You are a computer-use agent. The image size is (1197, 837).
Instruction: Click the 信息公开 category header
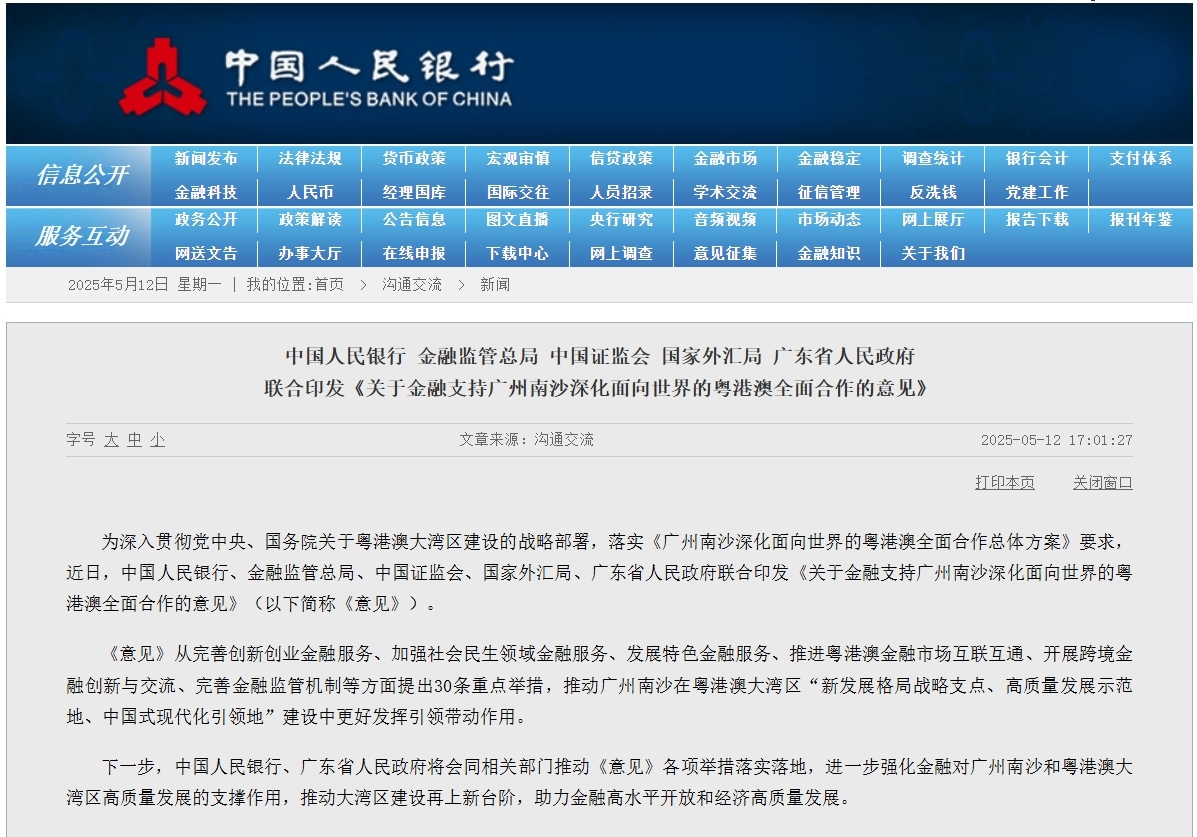(82, 175)
